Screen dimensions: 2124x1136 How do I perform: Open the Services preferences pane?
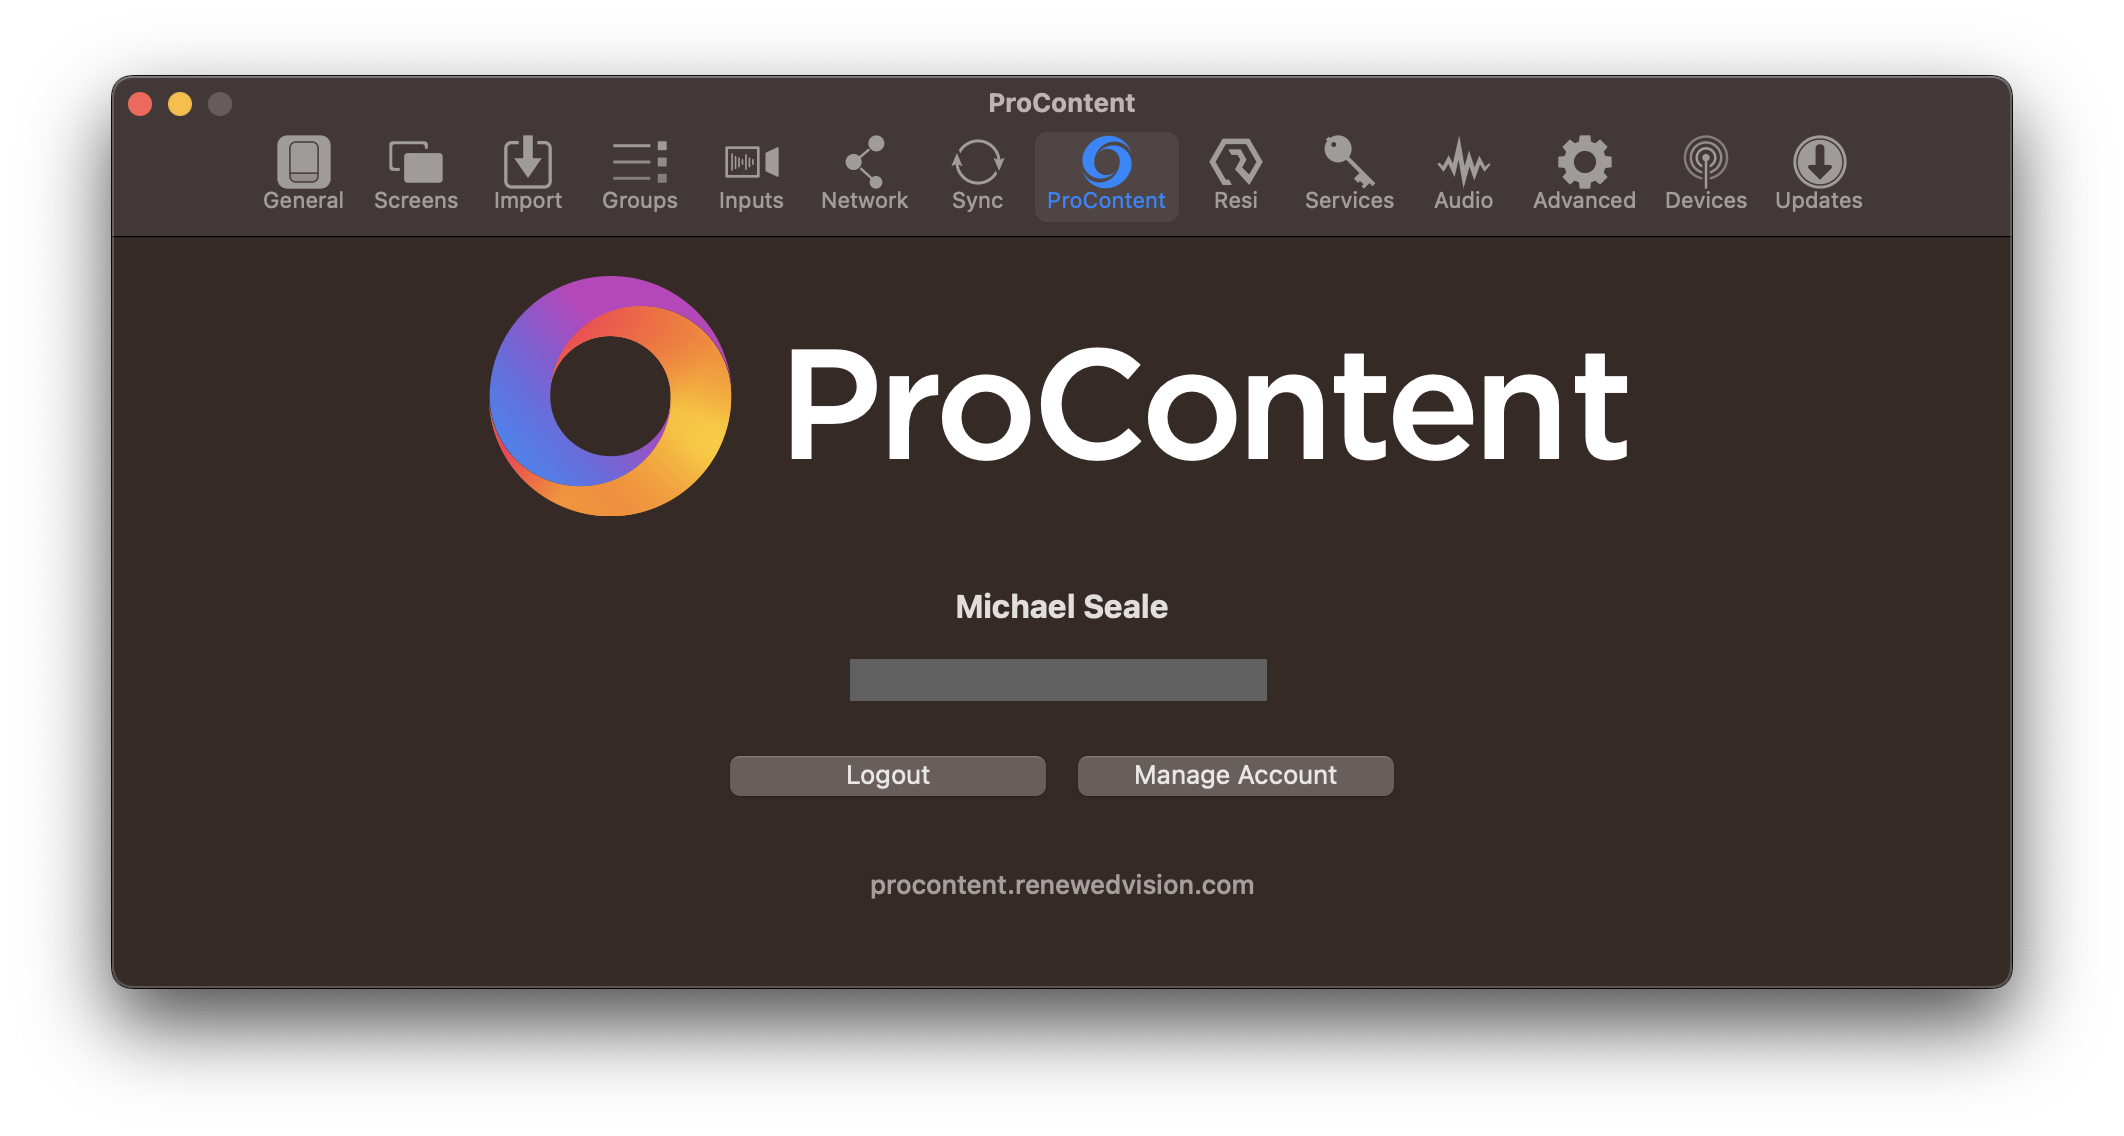1349,175
